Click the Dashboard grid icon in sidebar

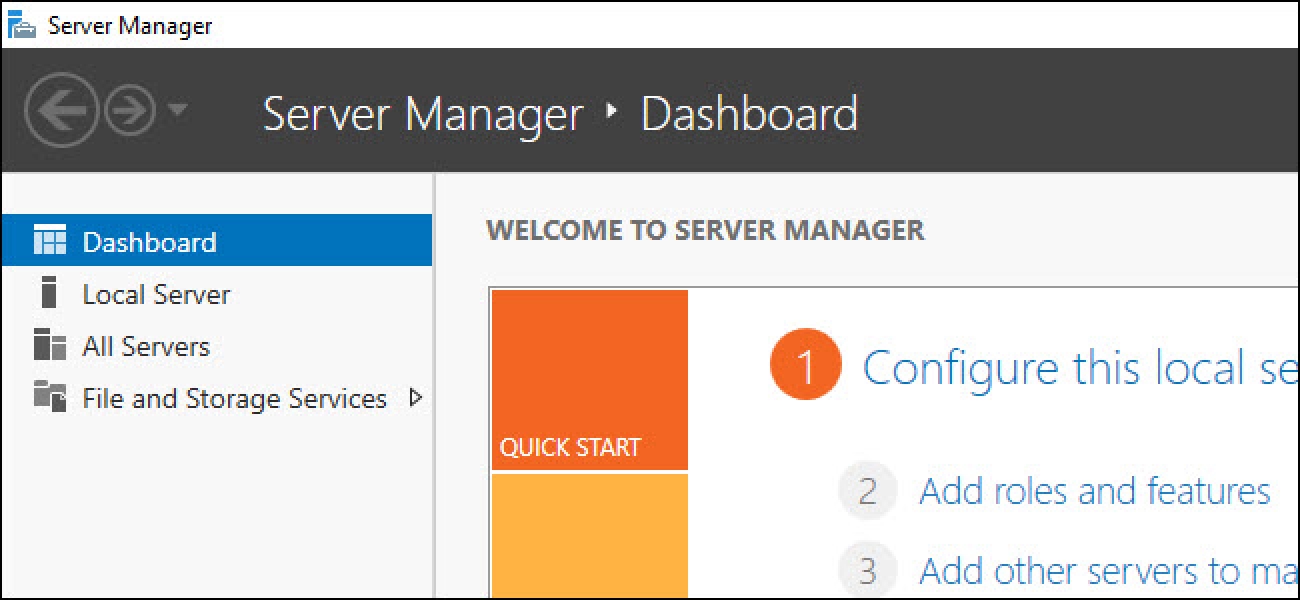(x=50, y=241)
